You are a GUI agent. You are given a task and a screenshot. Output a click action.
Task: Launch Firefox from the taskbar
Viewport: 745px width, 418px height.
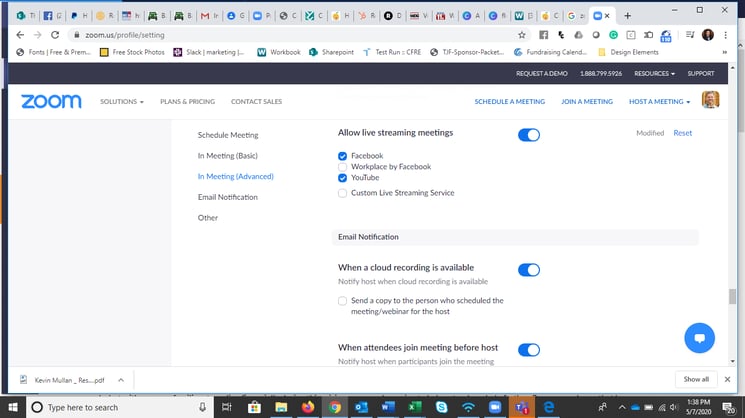[308, 407]
